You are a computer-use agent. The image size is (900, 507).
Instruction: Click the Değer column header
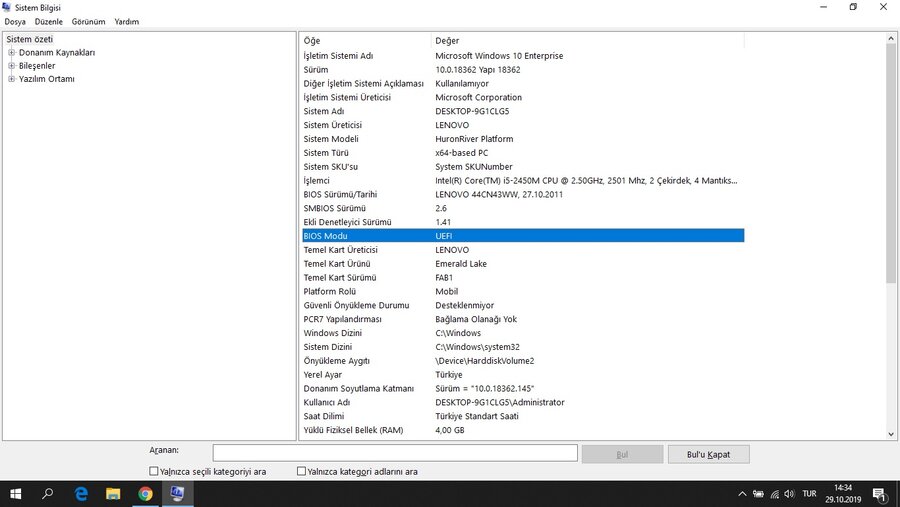pyautogui.click(x=588, y=40)
